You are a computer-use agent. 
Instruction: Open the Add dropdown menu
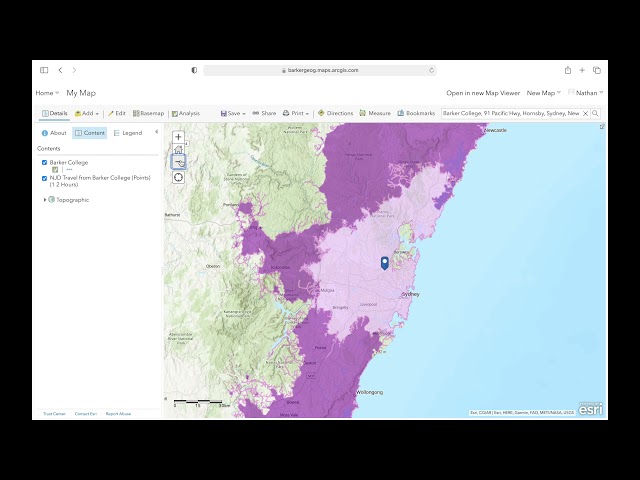click(x=87, y=113)
